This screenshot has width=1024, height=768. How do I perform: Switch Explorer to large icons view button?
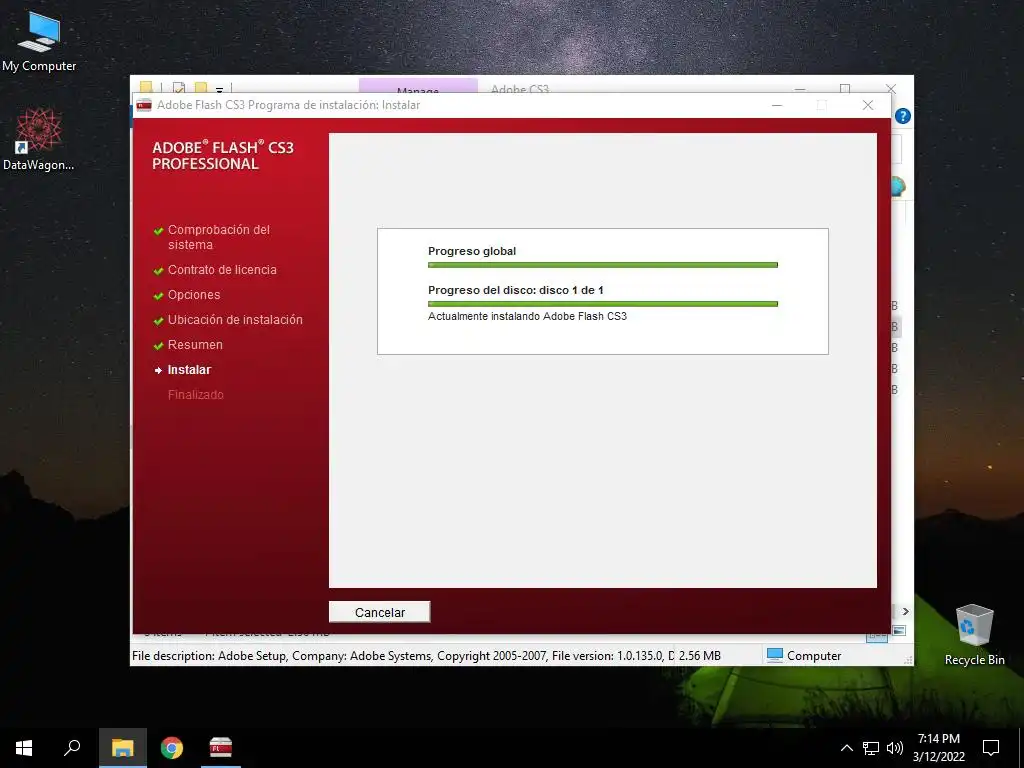click(899, 630)
